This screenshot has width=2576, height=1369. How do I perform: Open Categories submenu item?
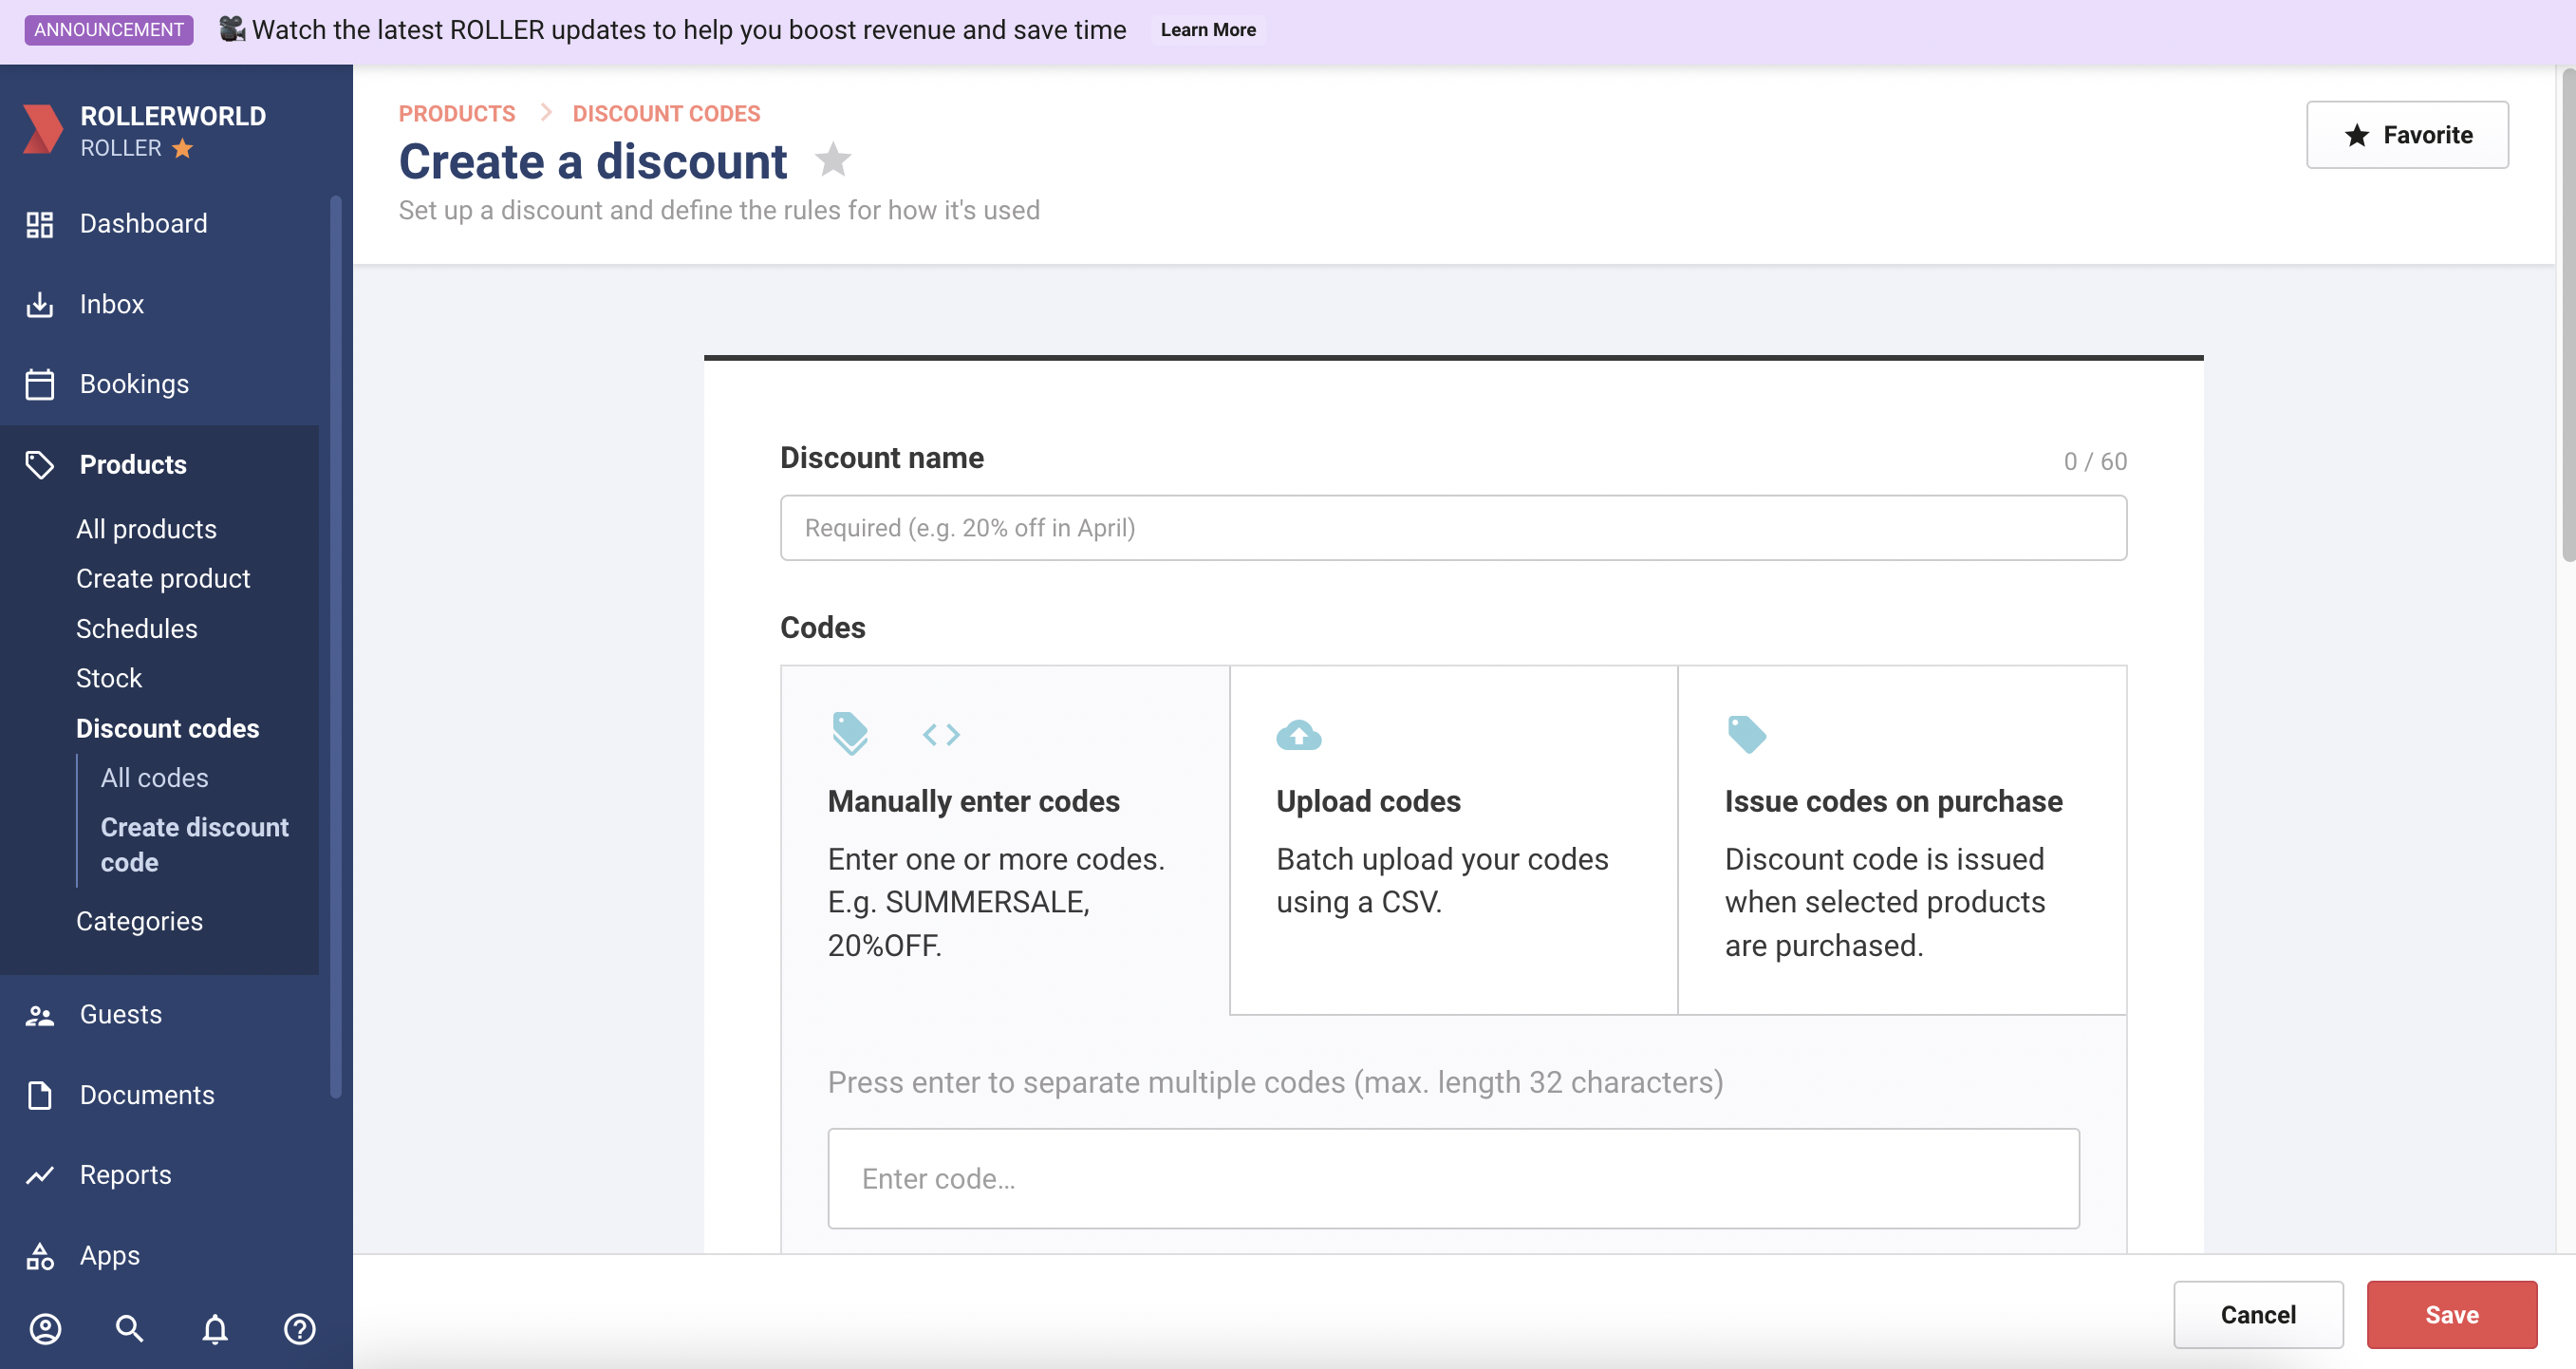pyautogui.click(x=140, y=921)
